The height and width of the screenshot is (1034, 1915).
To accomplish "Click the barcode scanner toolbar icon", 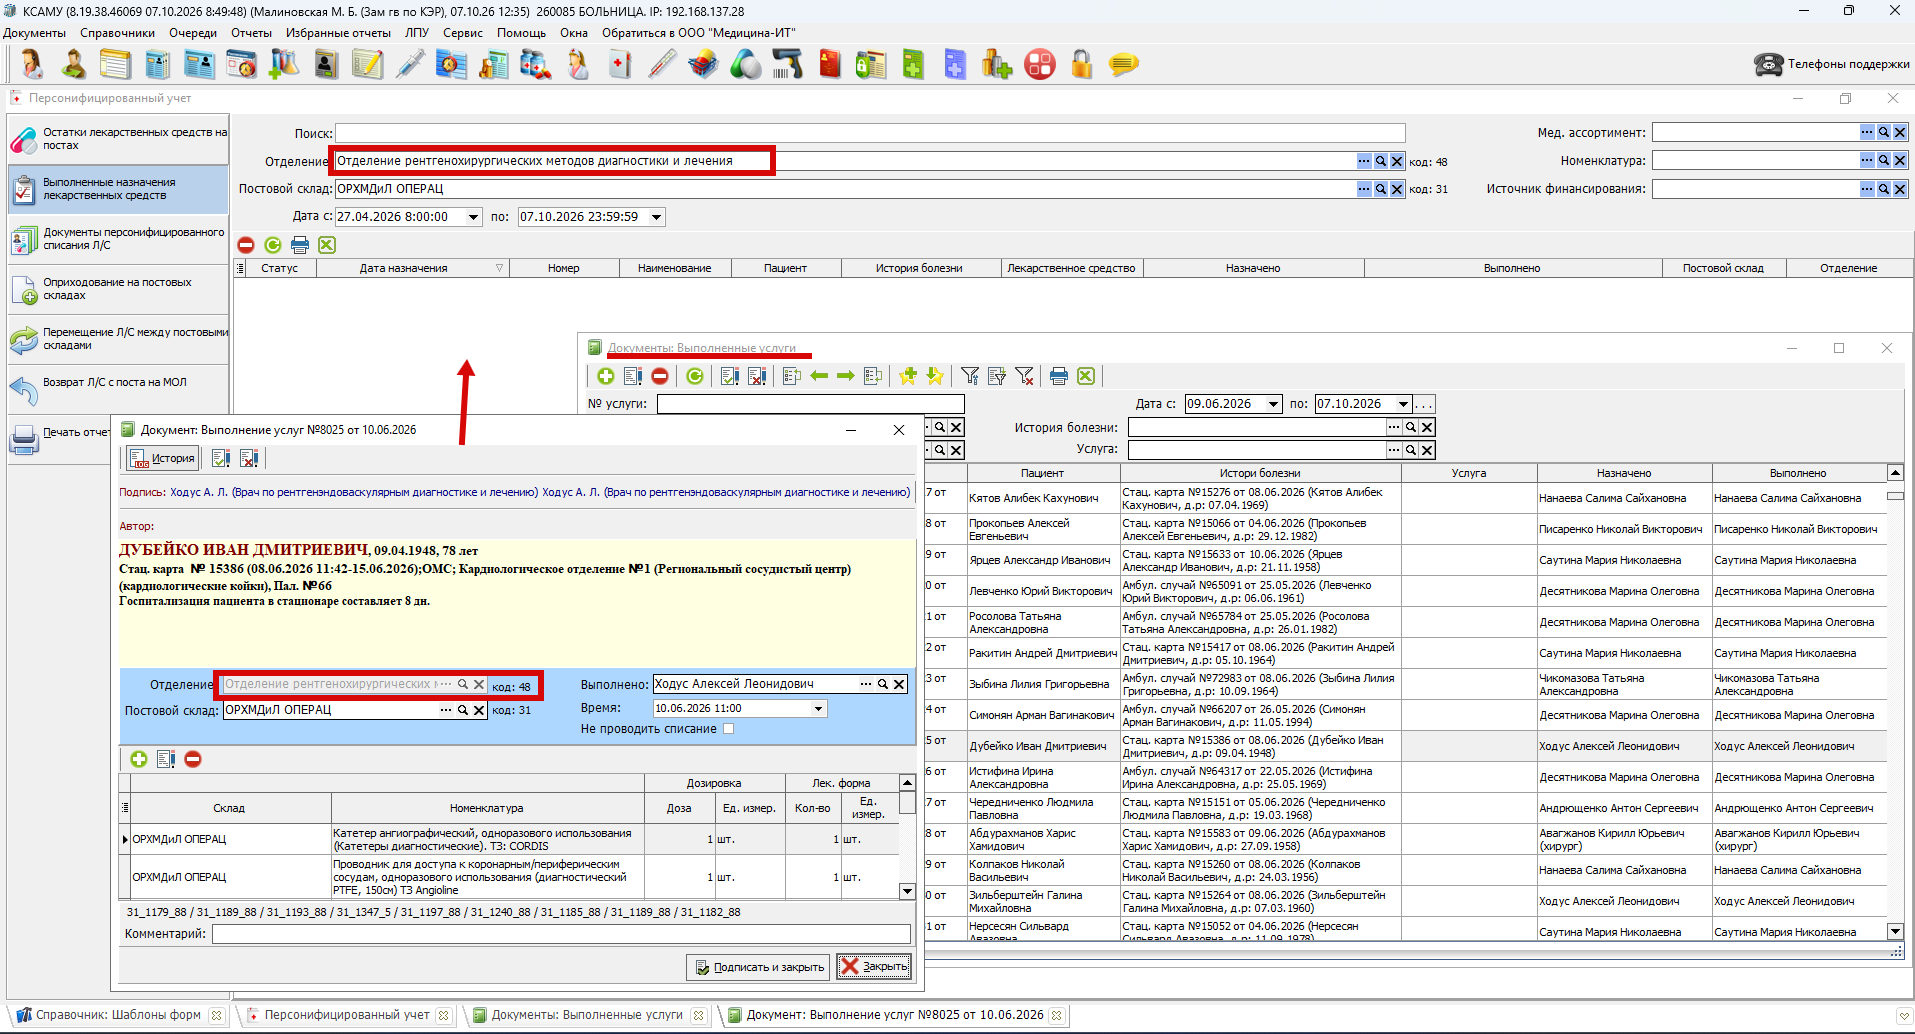I will [x=788, y=65].
